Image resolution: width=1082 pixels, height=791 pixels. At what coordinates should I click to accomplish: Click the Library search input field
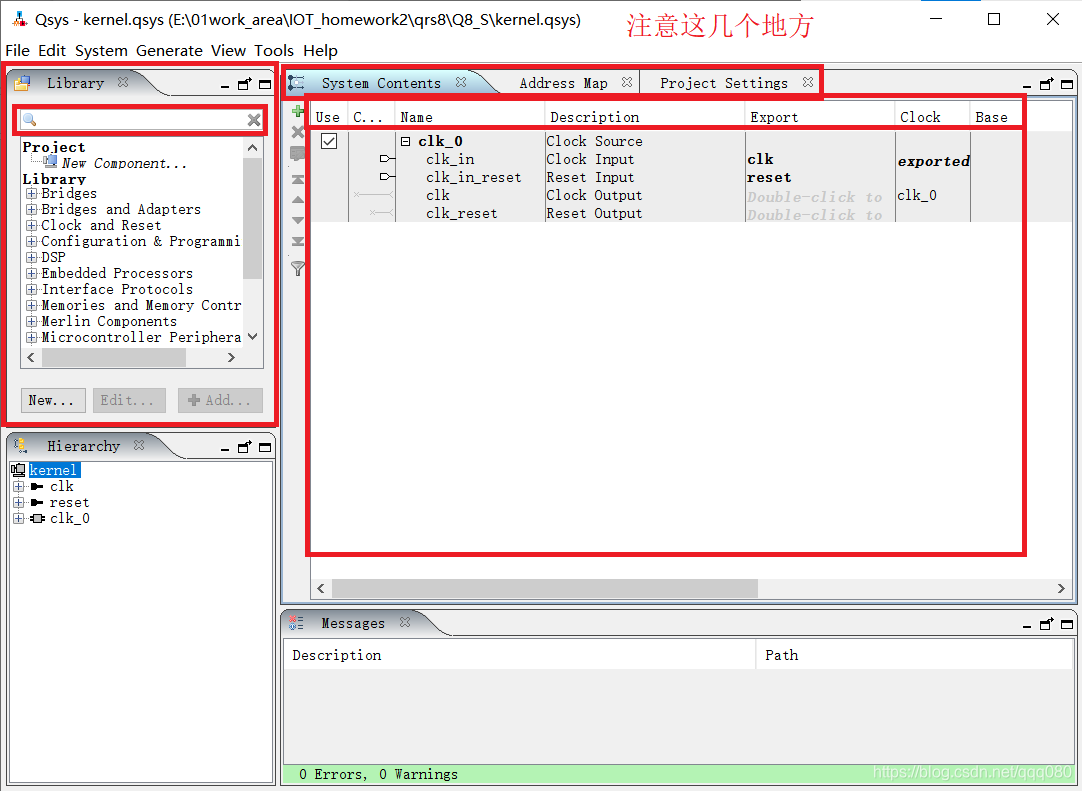tap(141, 120)
